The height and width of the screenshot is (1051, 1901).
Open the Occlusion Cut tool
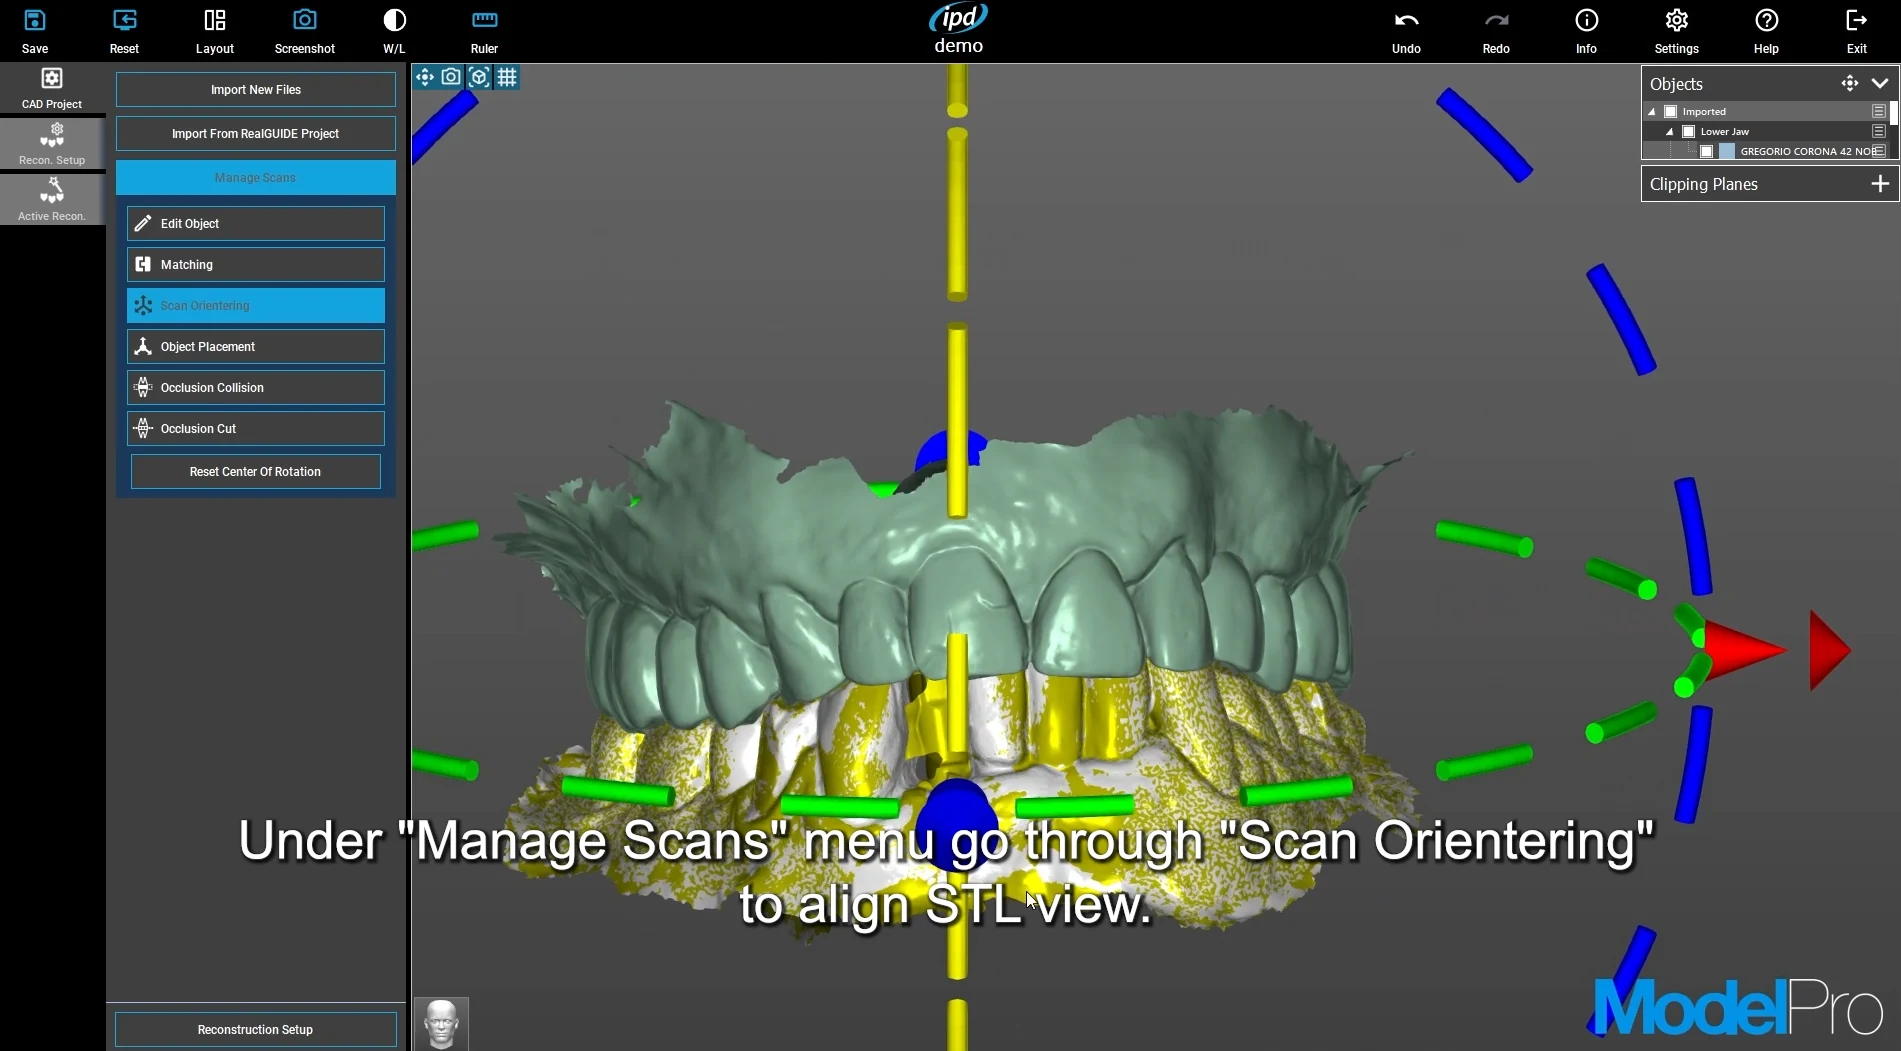(x=256, y=428)
